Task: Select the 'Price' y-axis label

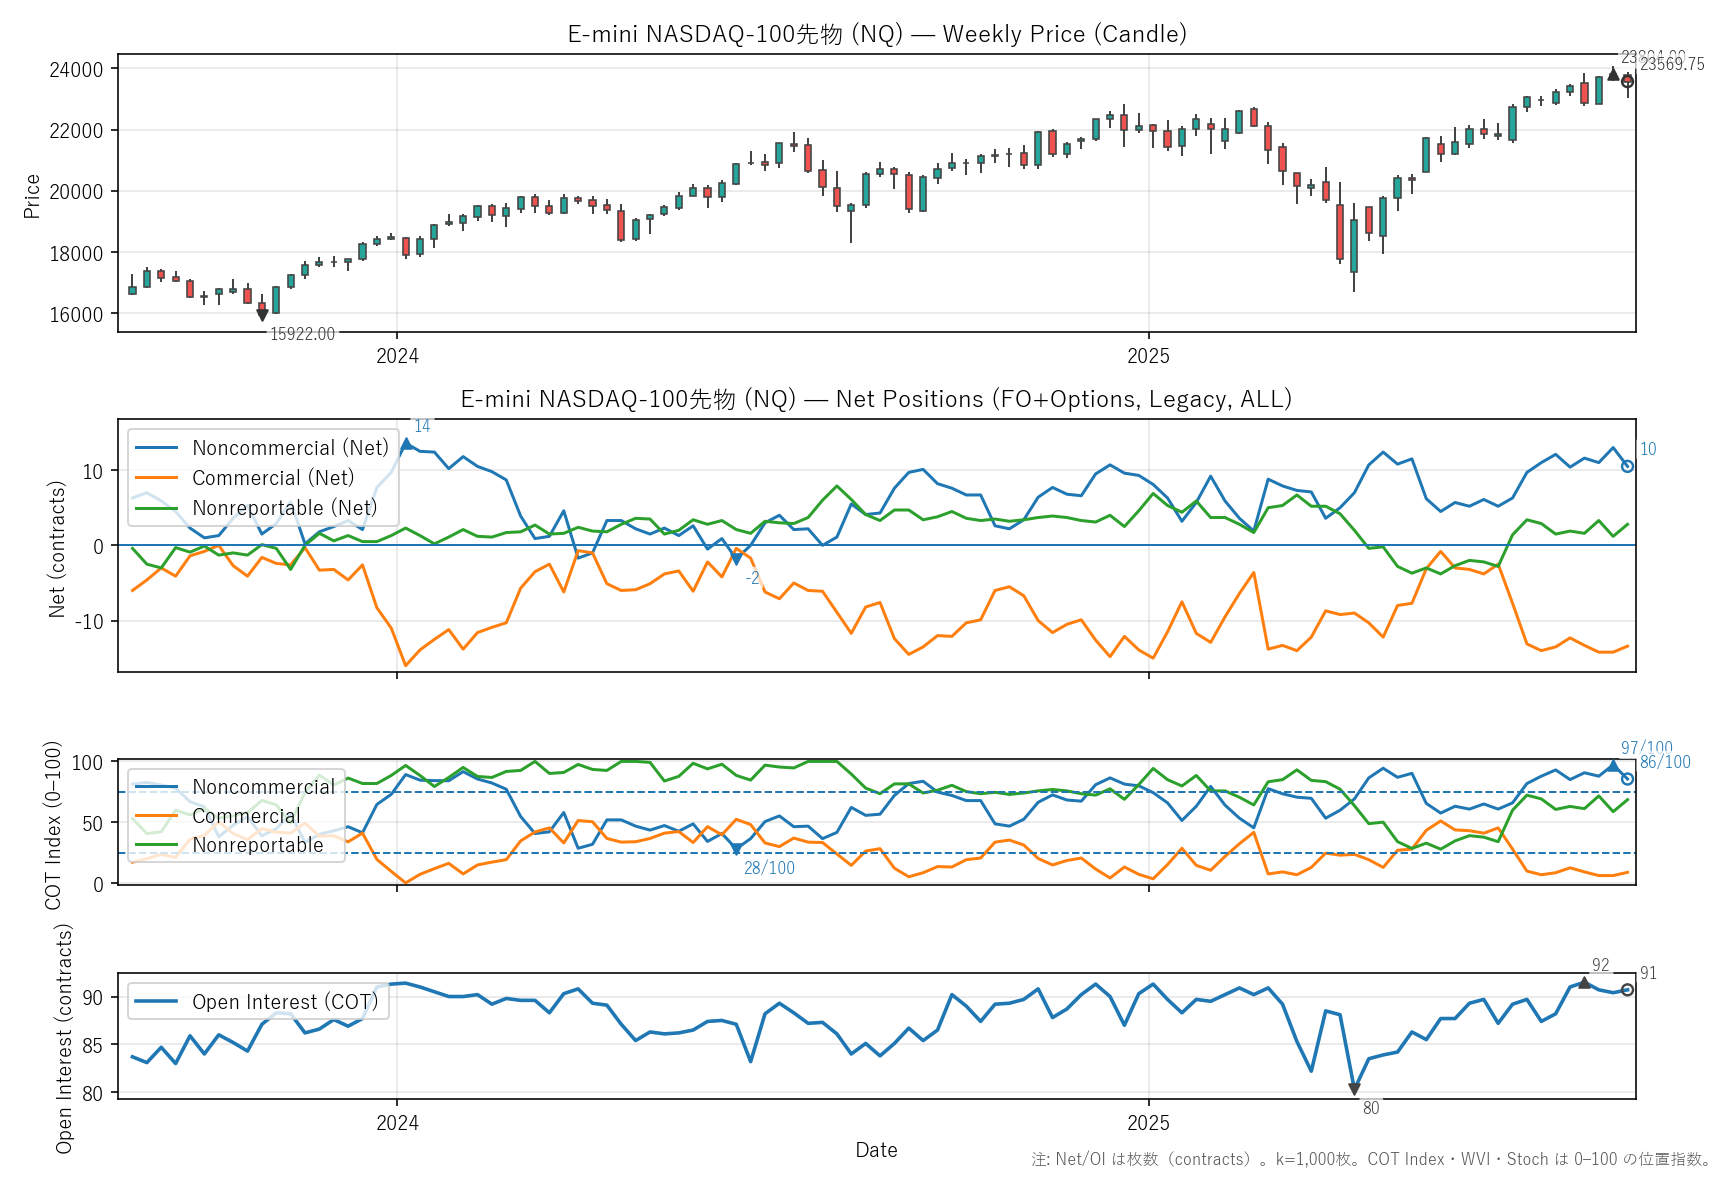Action: pos(32,196)
